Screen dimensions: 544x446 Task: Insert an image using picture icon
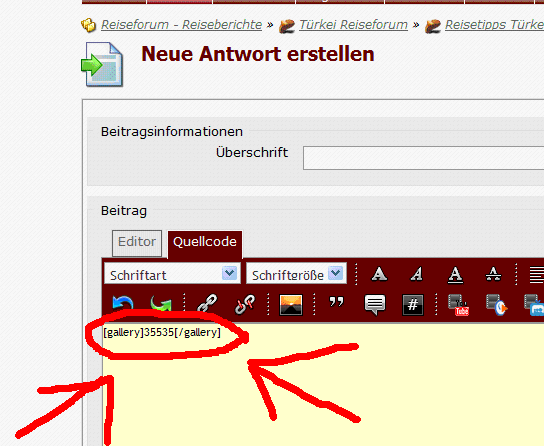click(291, 305)
